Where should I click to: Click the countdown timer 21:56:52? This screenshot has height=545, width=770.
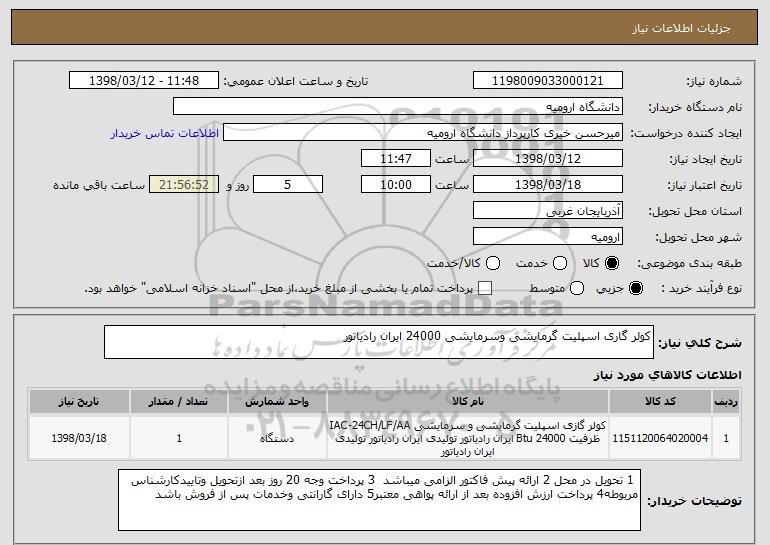184,185
